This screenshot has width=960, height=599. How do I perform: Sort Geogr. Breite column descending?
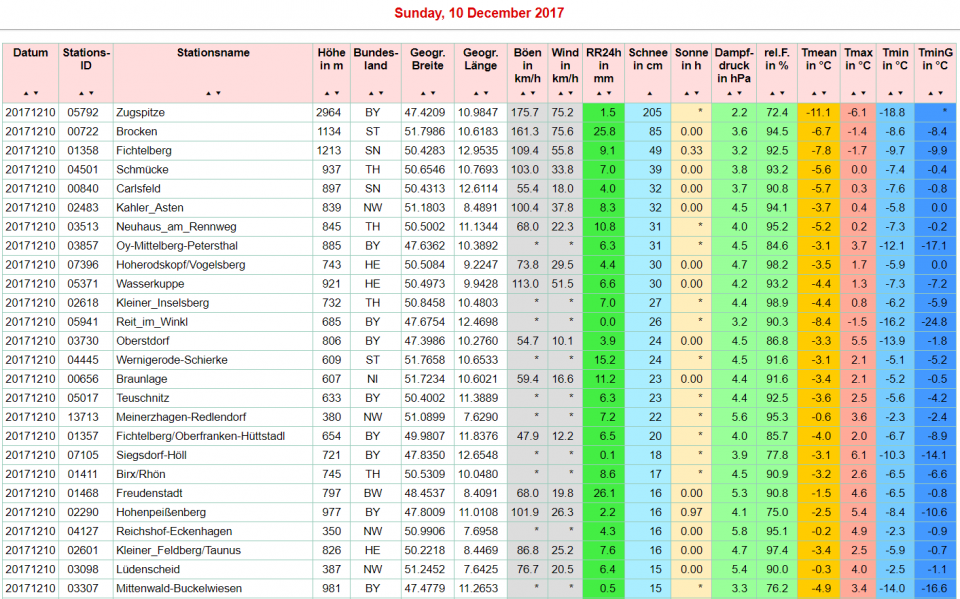432,93
